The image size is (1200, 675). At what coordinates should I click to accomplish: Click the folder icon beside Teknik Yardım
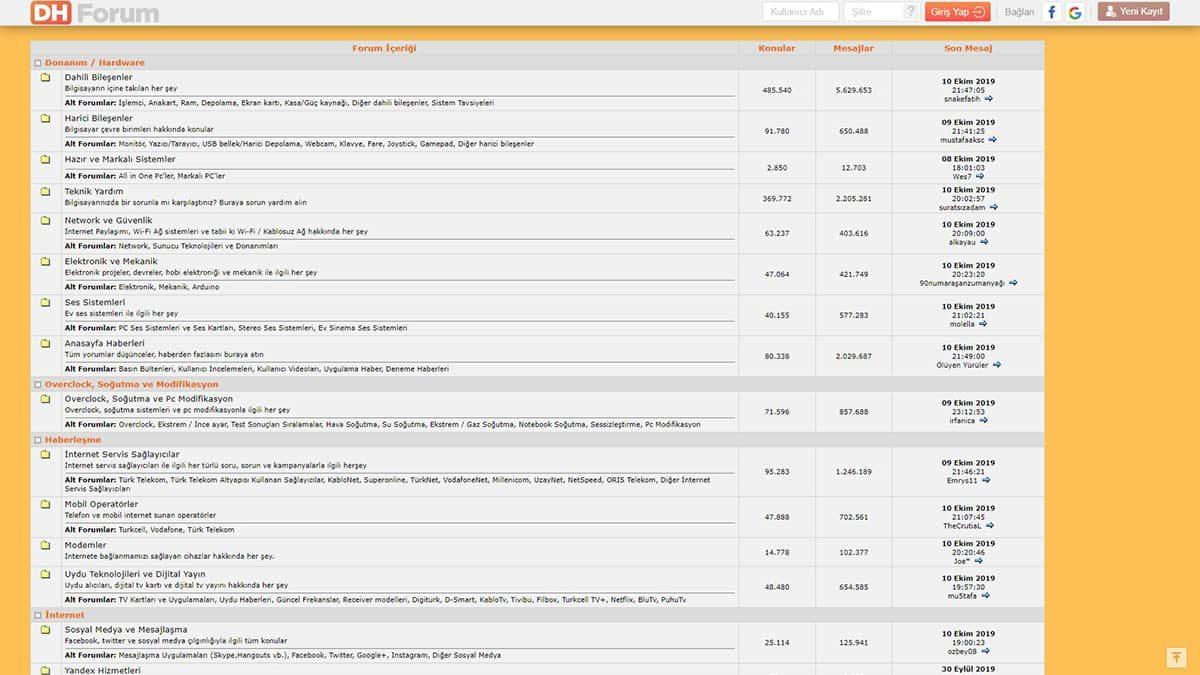[45, 191]
